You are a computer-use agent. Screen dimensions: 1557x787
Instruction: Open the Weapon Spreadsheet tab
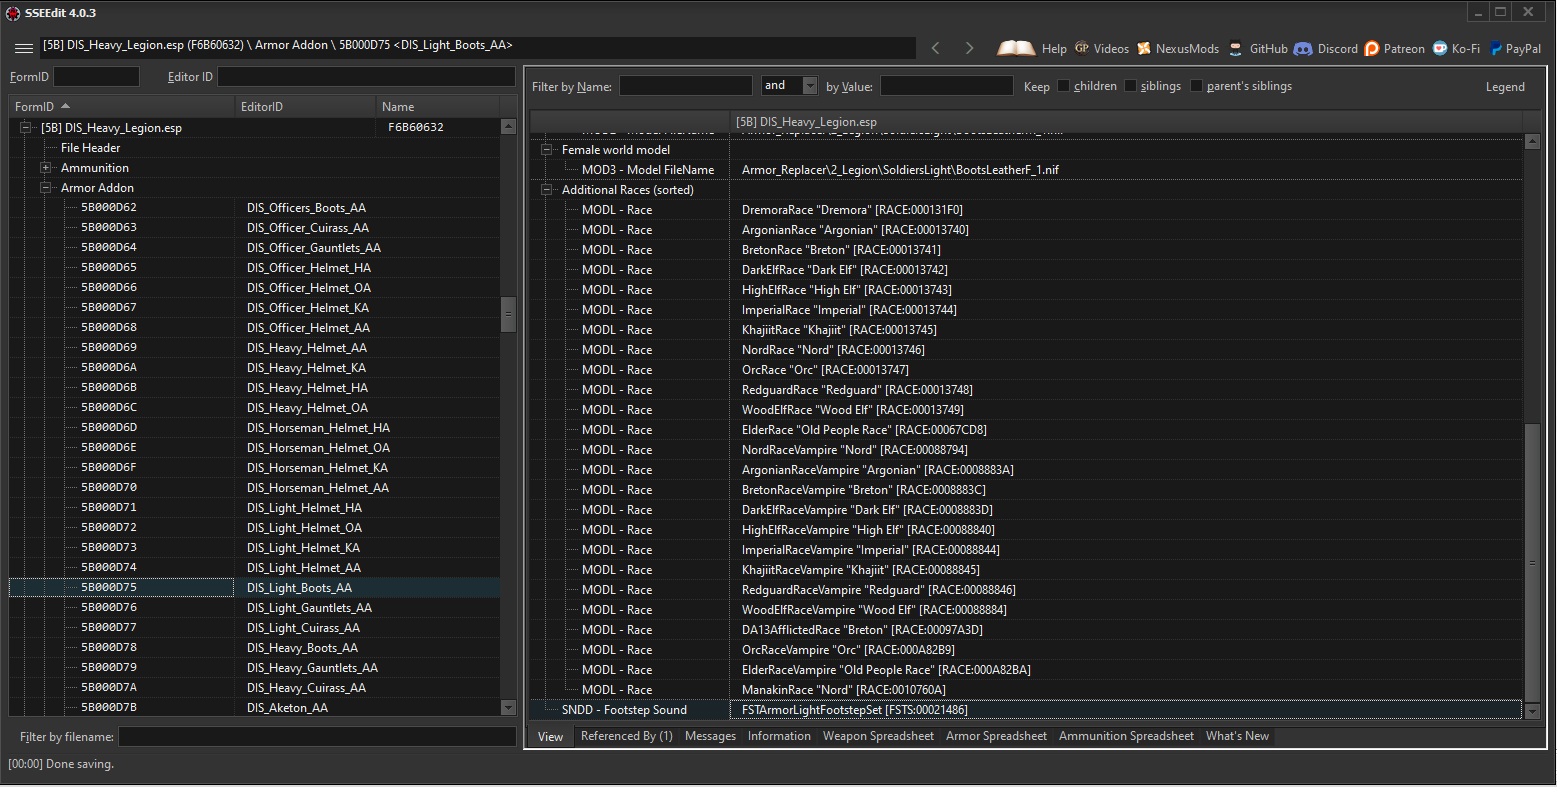pos(878,736)
